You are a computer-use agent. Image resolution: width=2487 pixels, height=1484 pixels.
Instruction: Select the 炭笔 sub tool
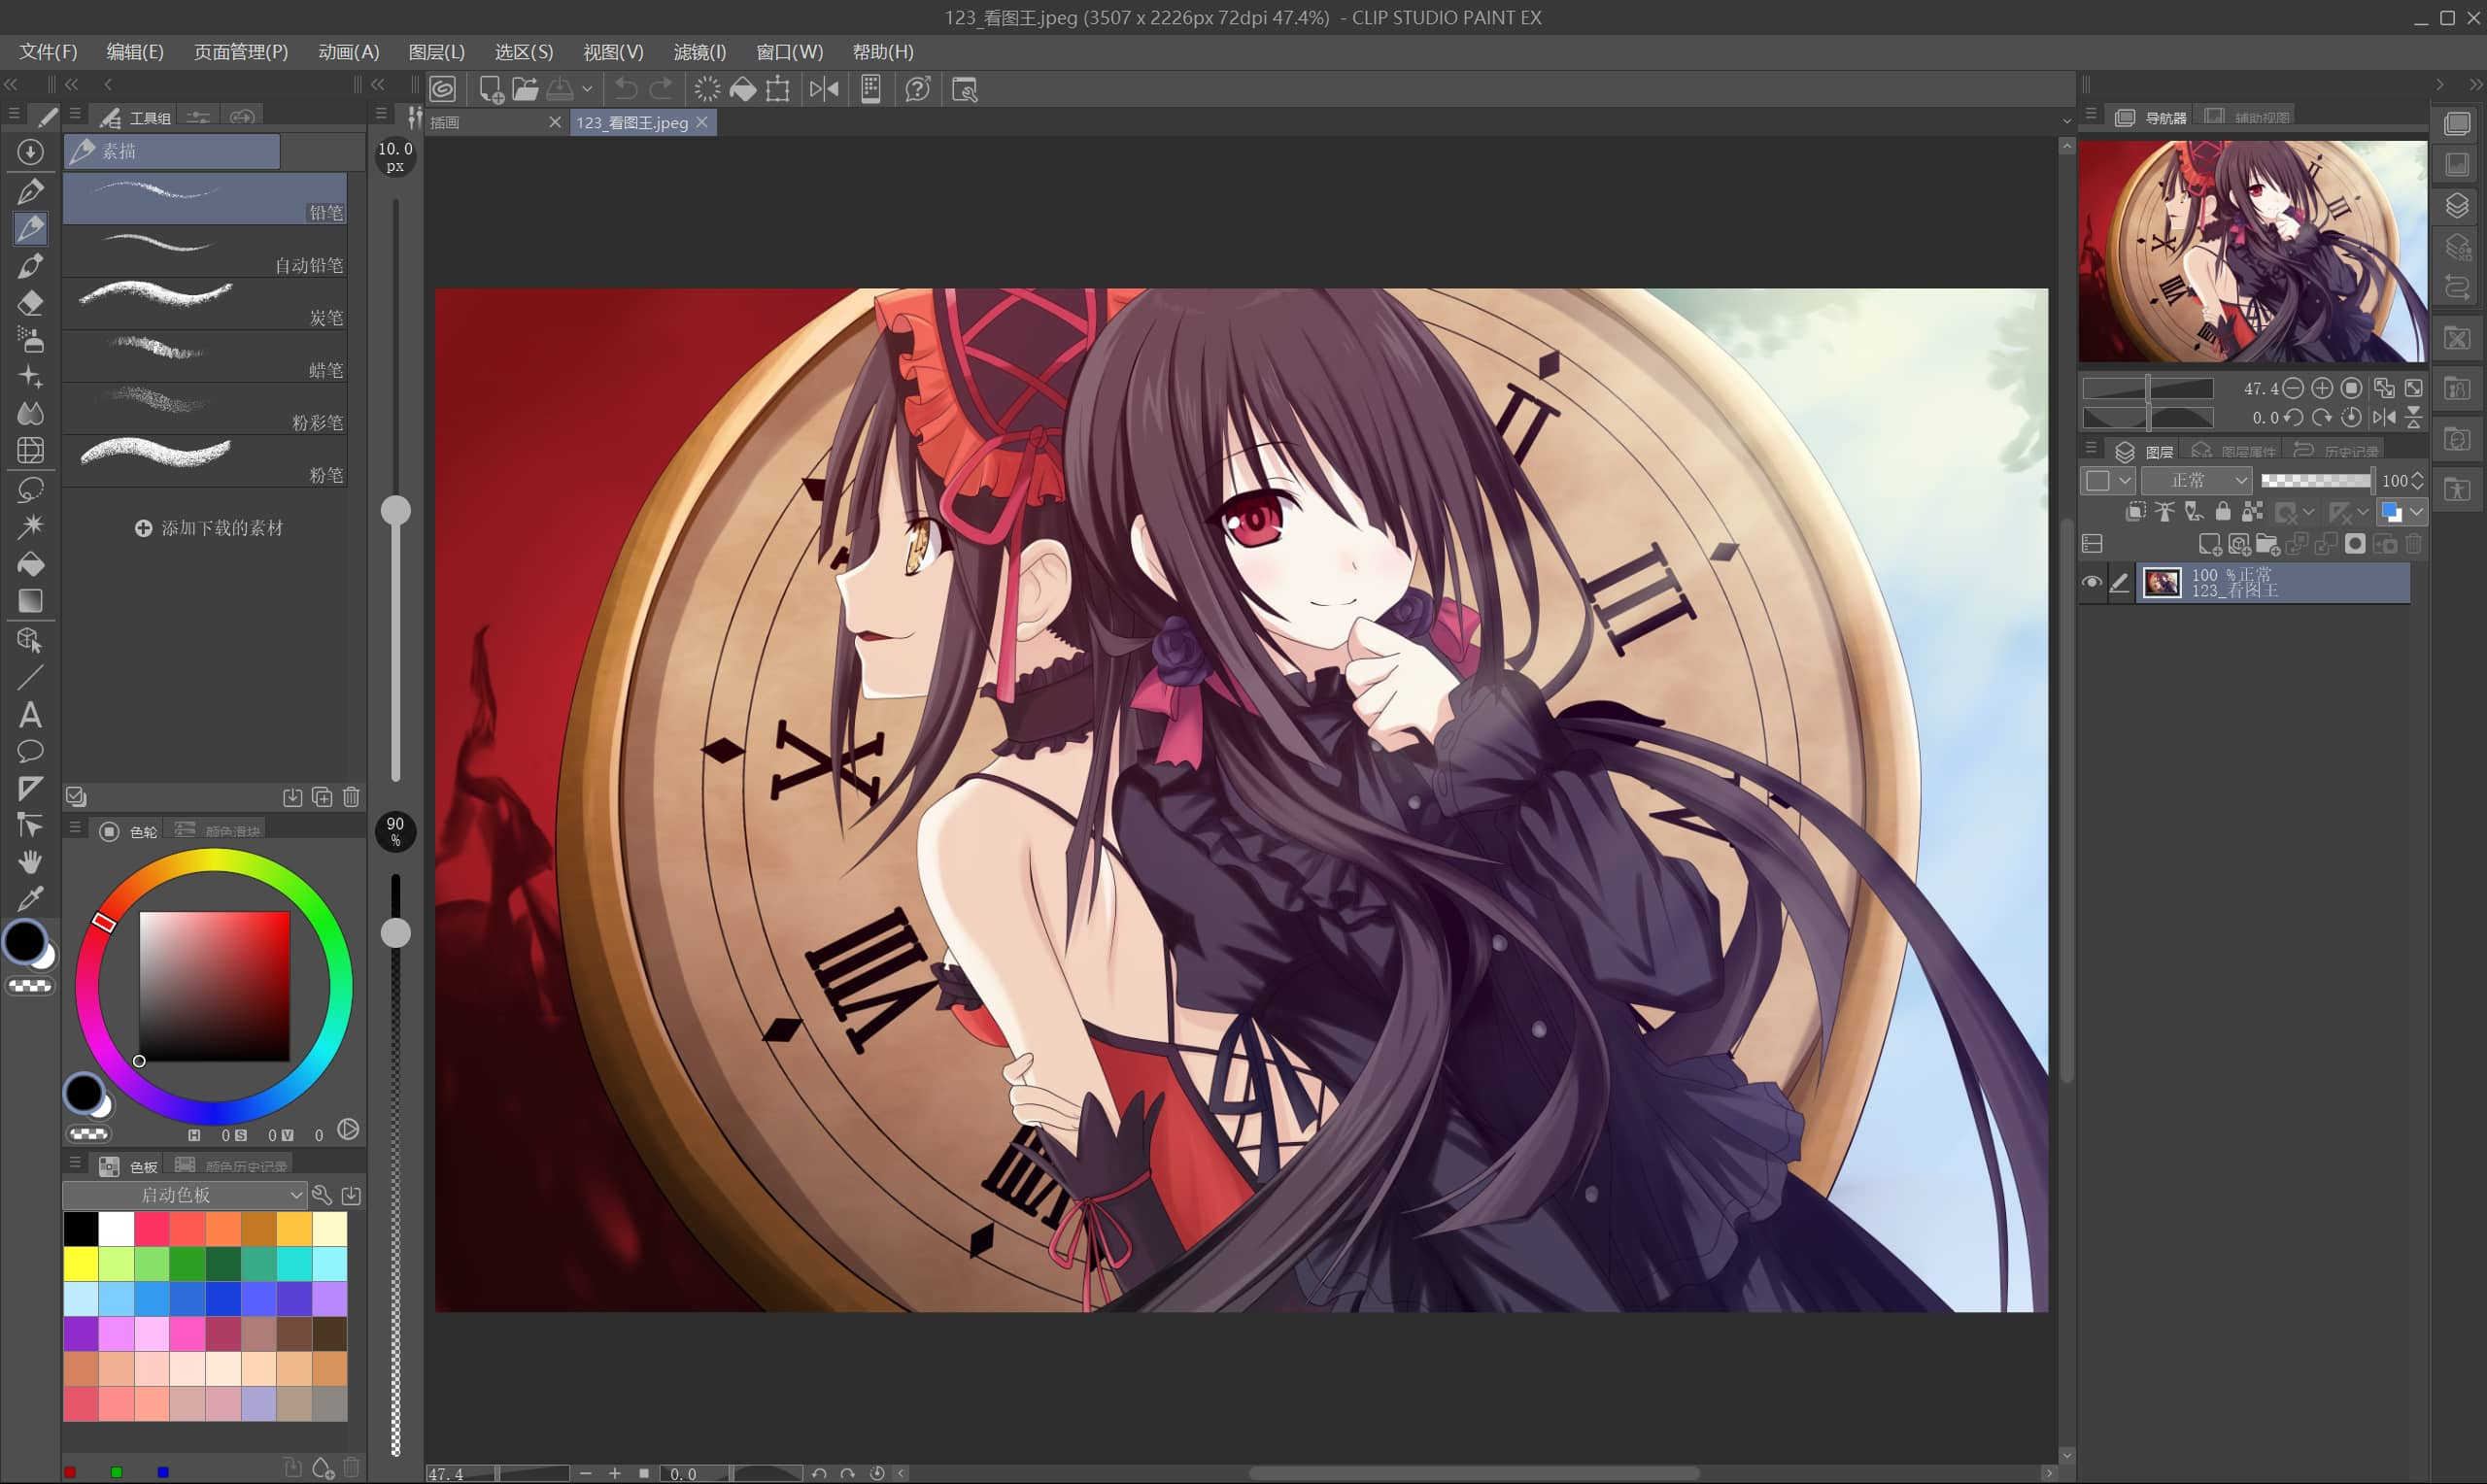[205, 303]
